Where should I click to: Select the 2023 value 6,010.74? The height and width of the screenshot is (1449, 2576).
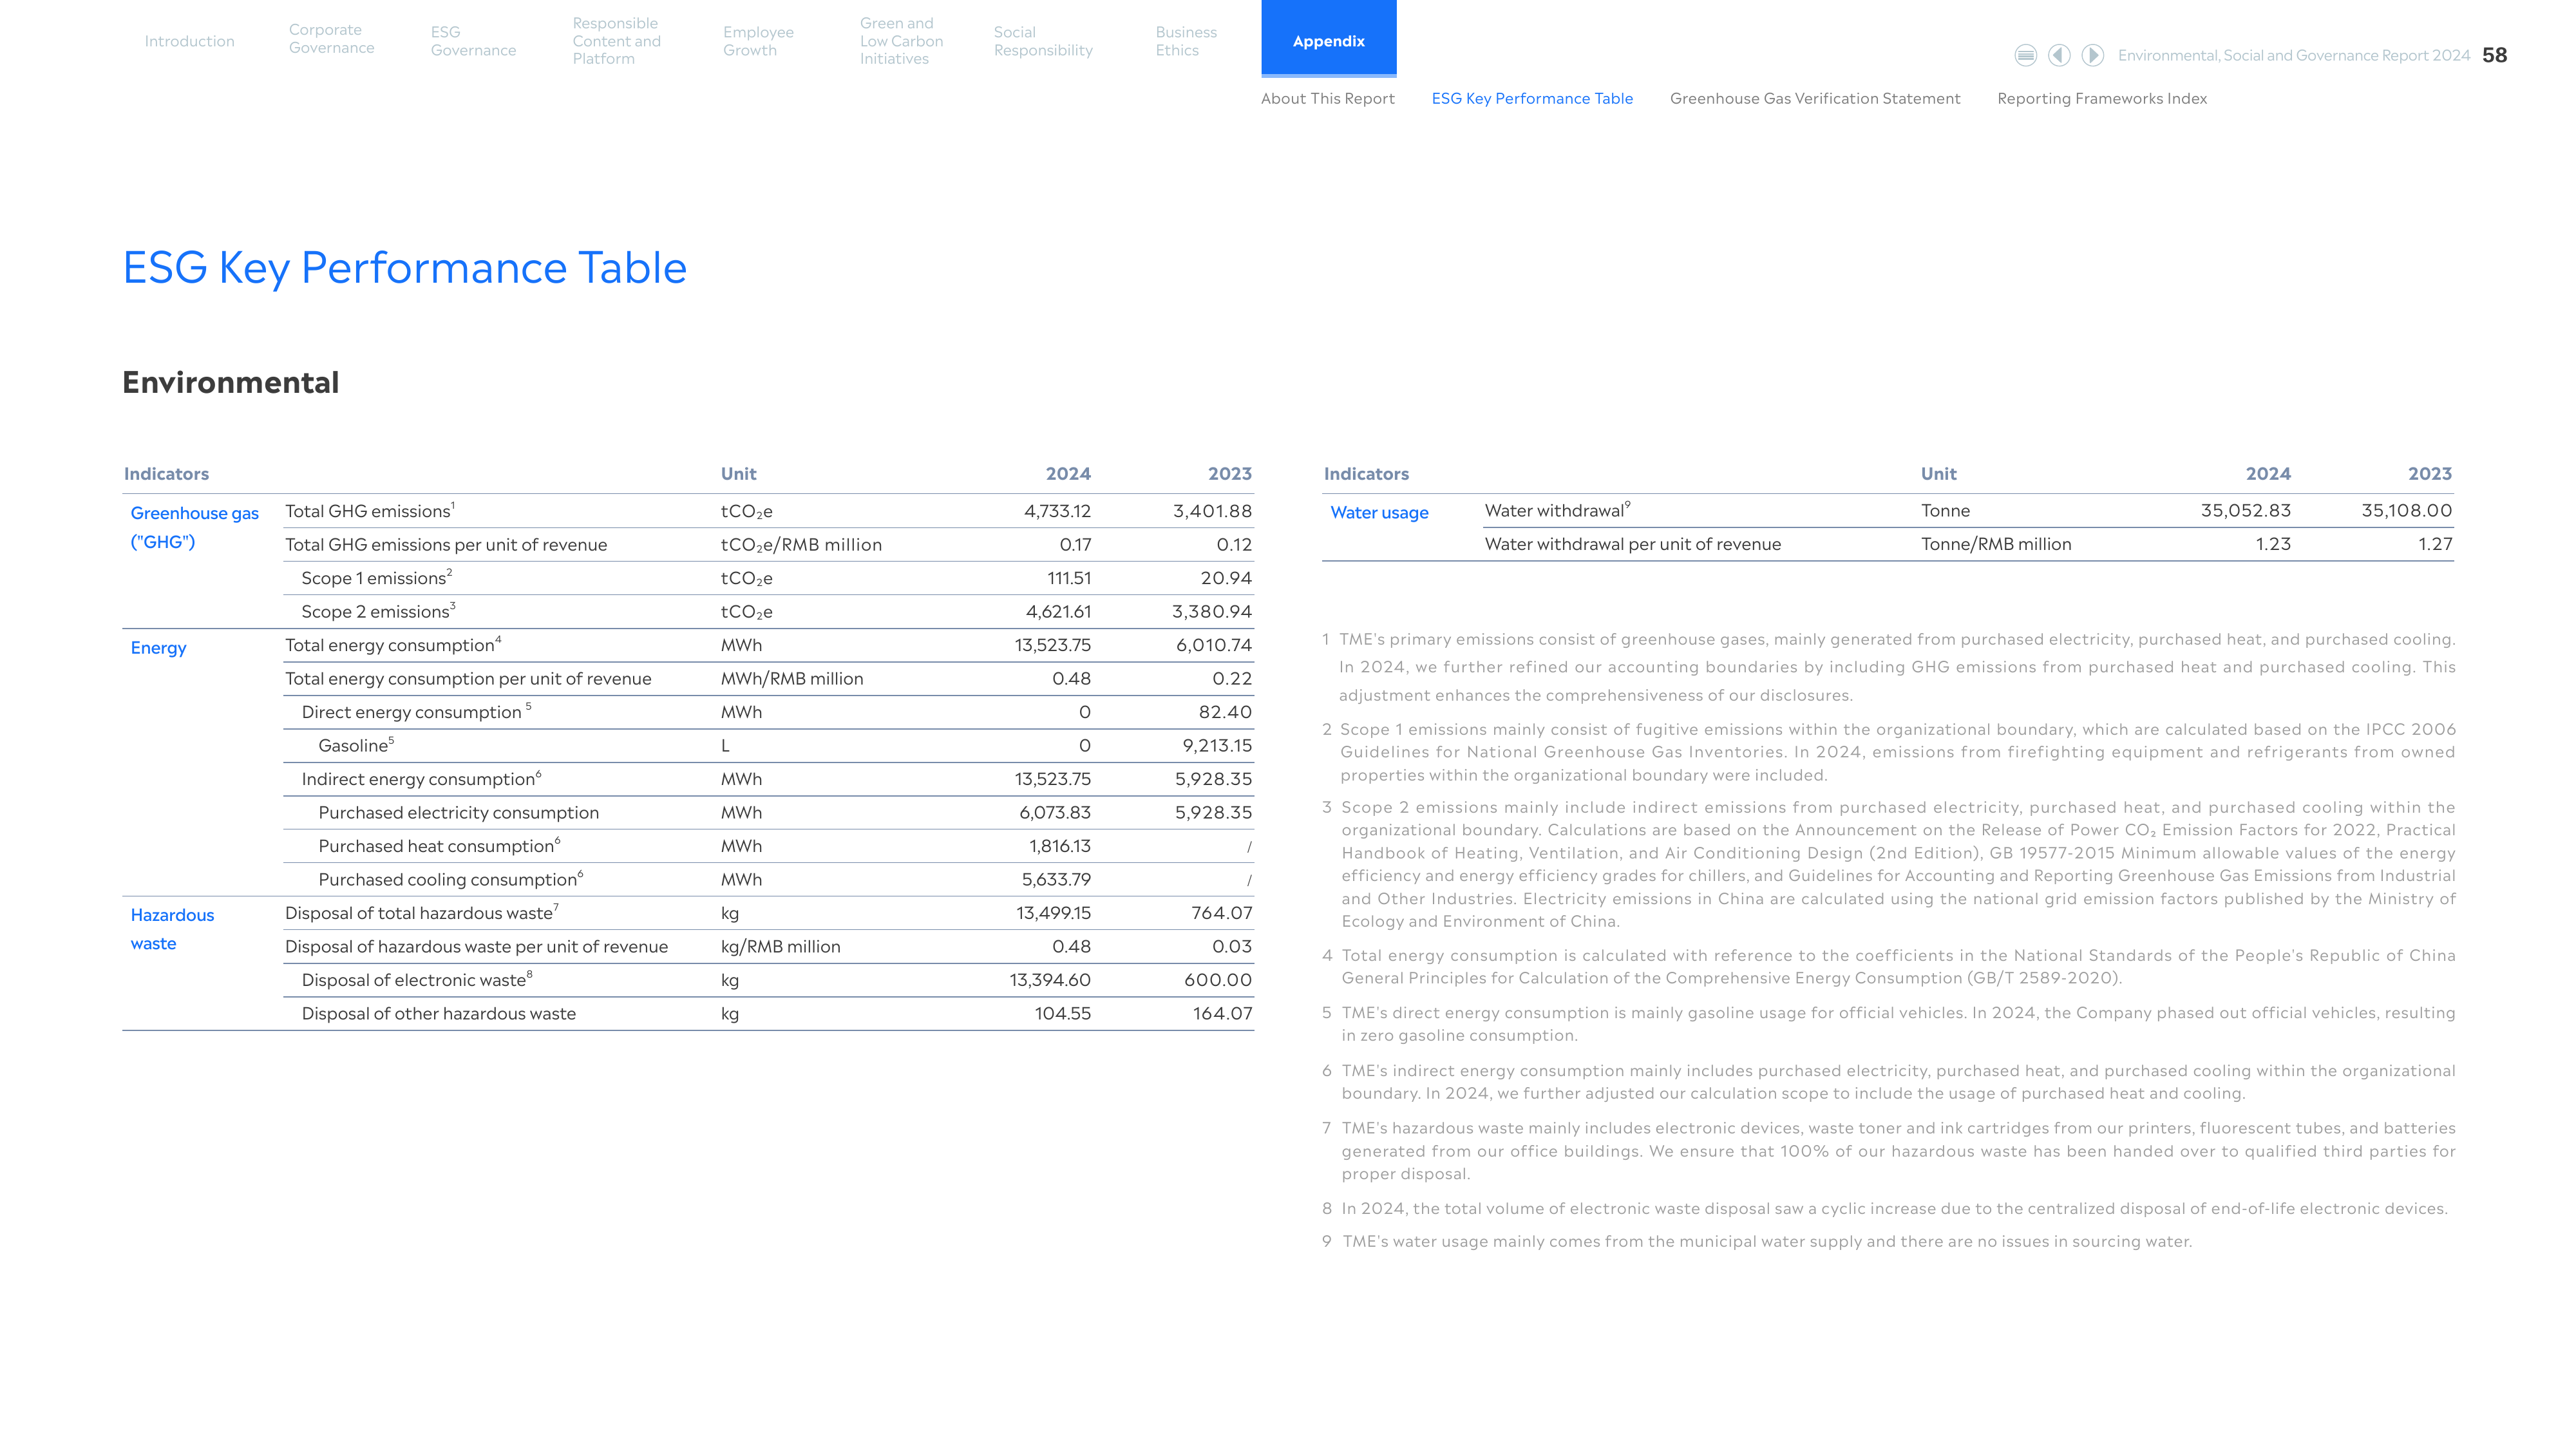click(x=1214, y=645)
